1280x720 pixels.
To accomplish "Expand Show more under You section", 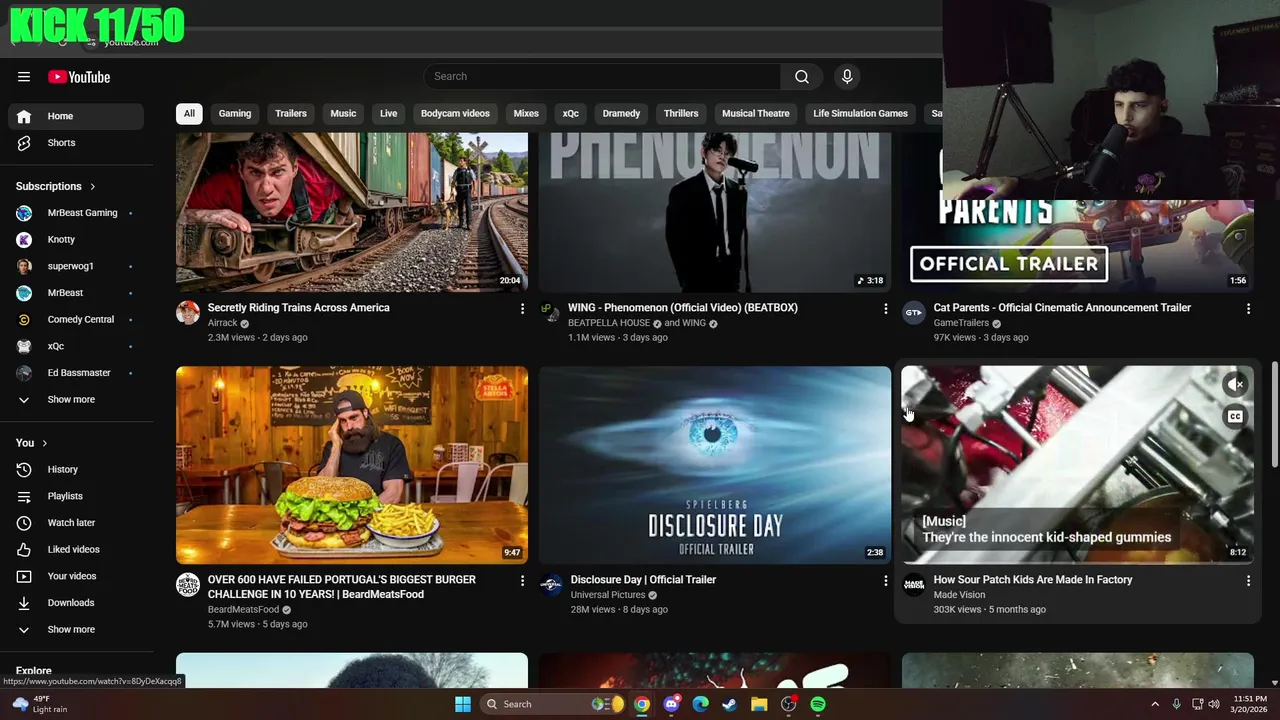I will 76,630.
